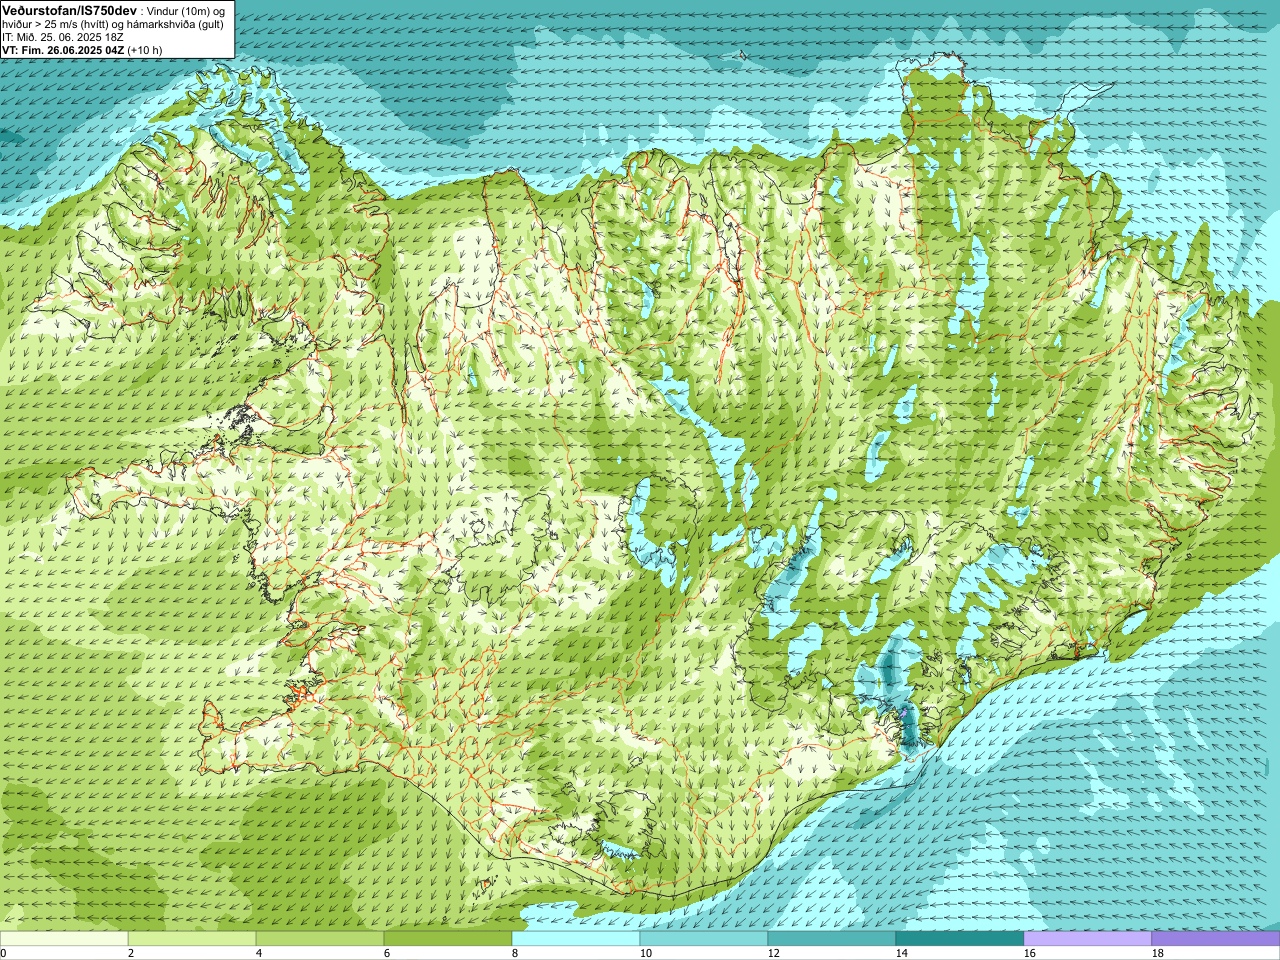Image resolution: width=1280 pixels, height=960 pixels.
Task: Click the legend scale label "18"
Action: 1157,953
